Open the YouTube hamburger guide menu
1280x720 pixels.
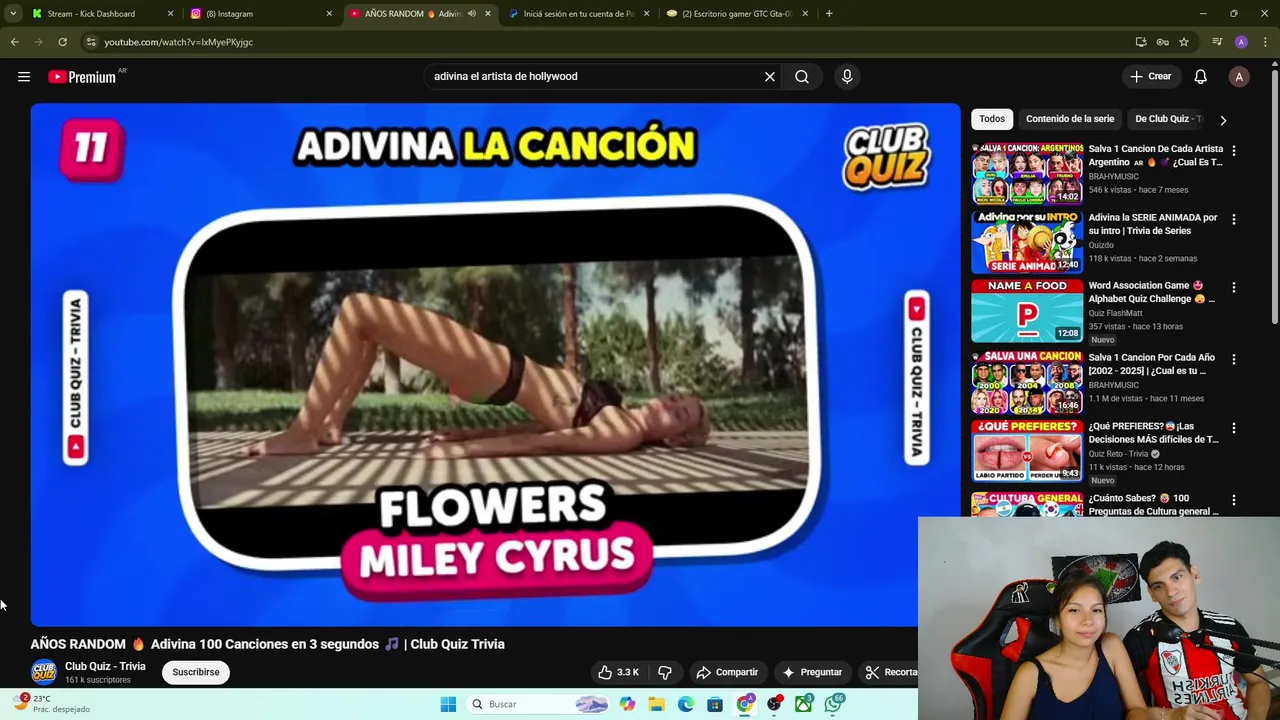(24, 76)
